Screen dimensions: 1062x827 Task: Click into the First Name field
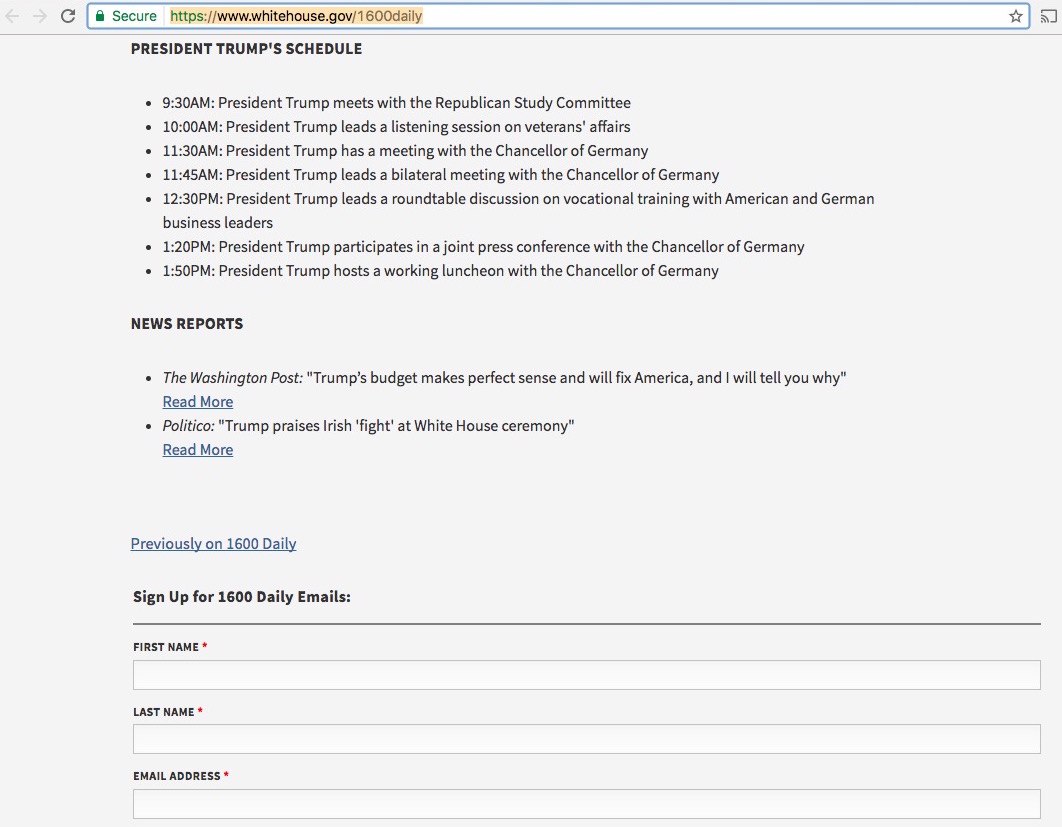tap(586, 675)
